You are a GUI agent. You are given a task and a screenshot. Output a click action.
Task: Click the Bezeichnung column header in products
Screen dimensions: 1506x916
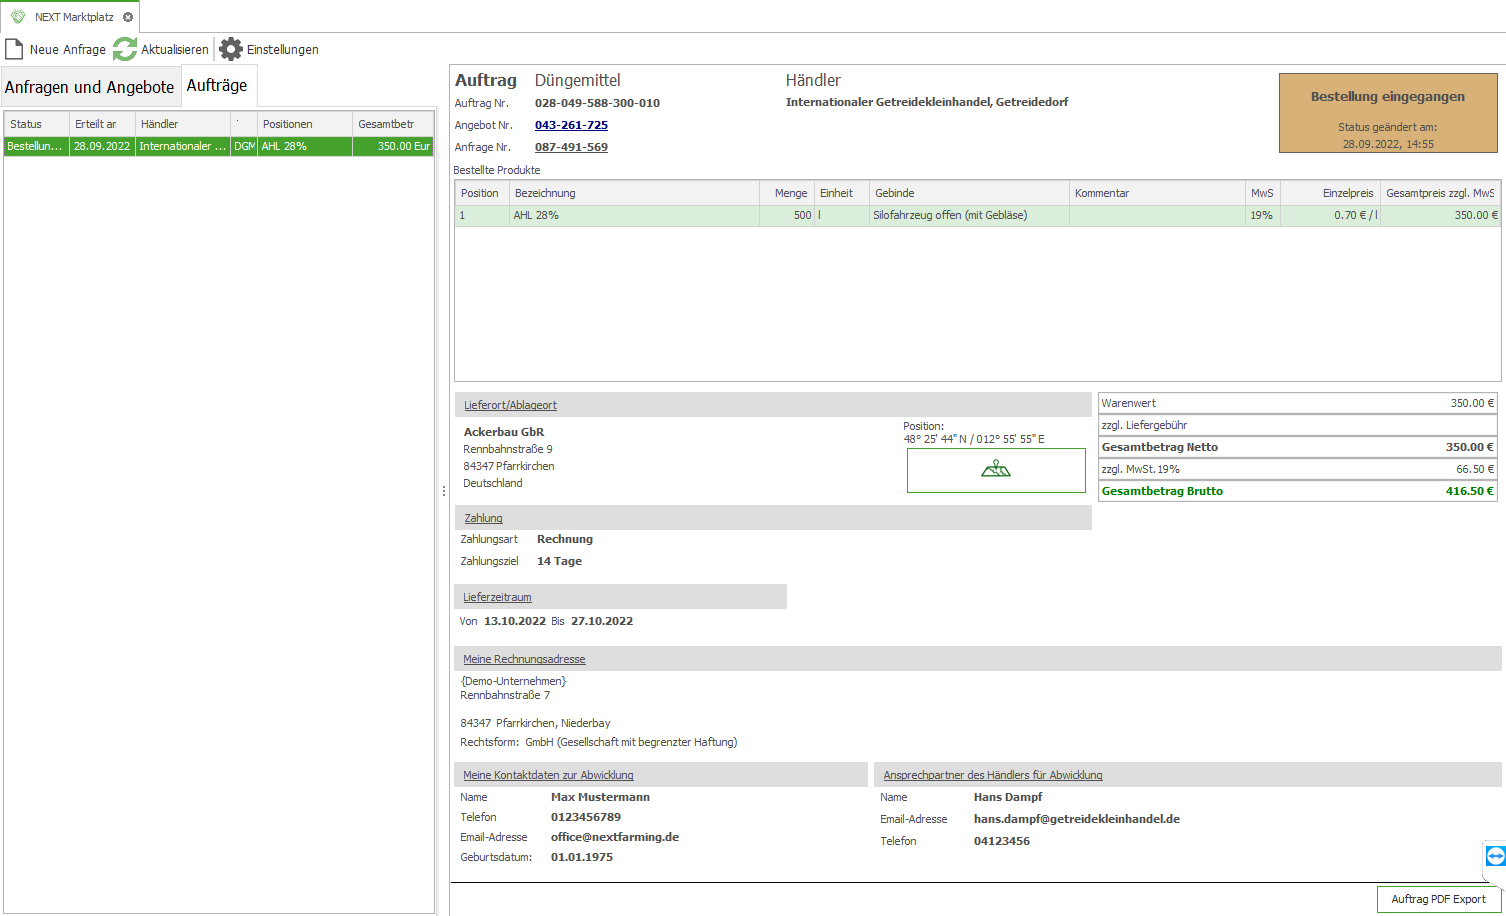pyautogui.click(x=634, y=193)
